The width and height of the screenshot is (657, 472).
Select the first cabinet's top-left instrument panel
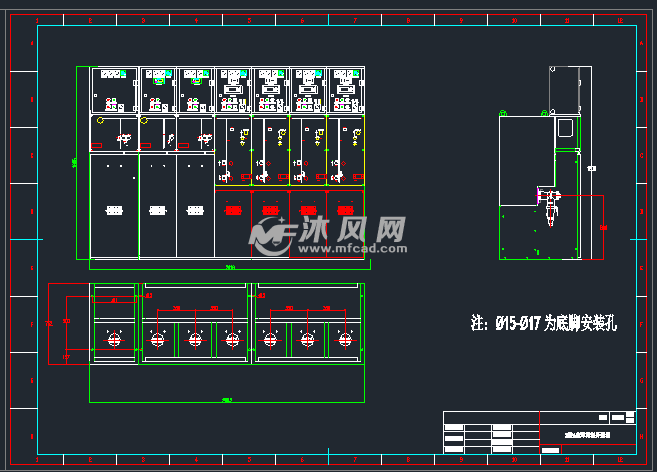point(113,73)
